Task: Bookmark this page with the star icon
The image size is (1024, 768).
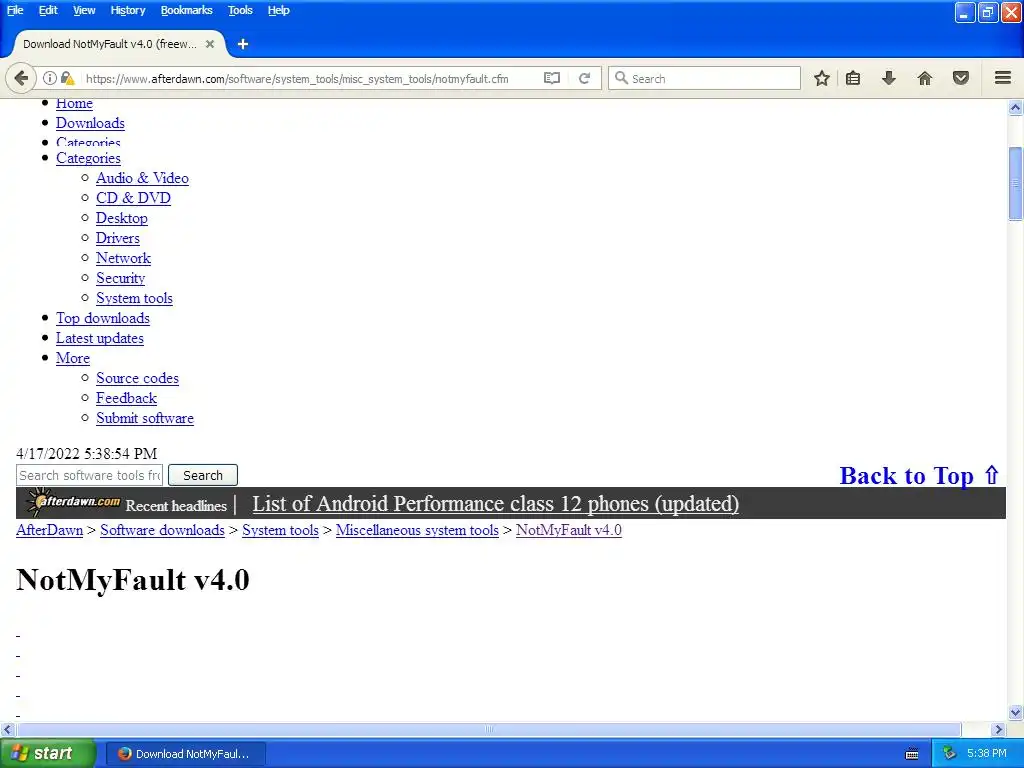Action: 822,78
